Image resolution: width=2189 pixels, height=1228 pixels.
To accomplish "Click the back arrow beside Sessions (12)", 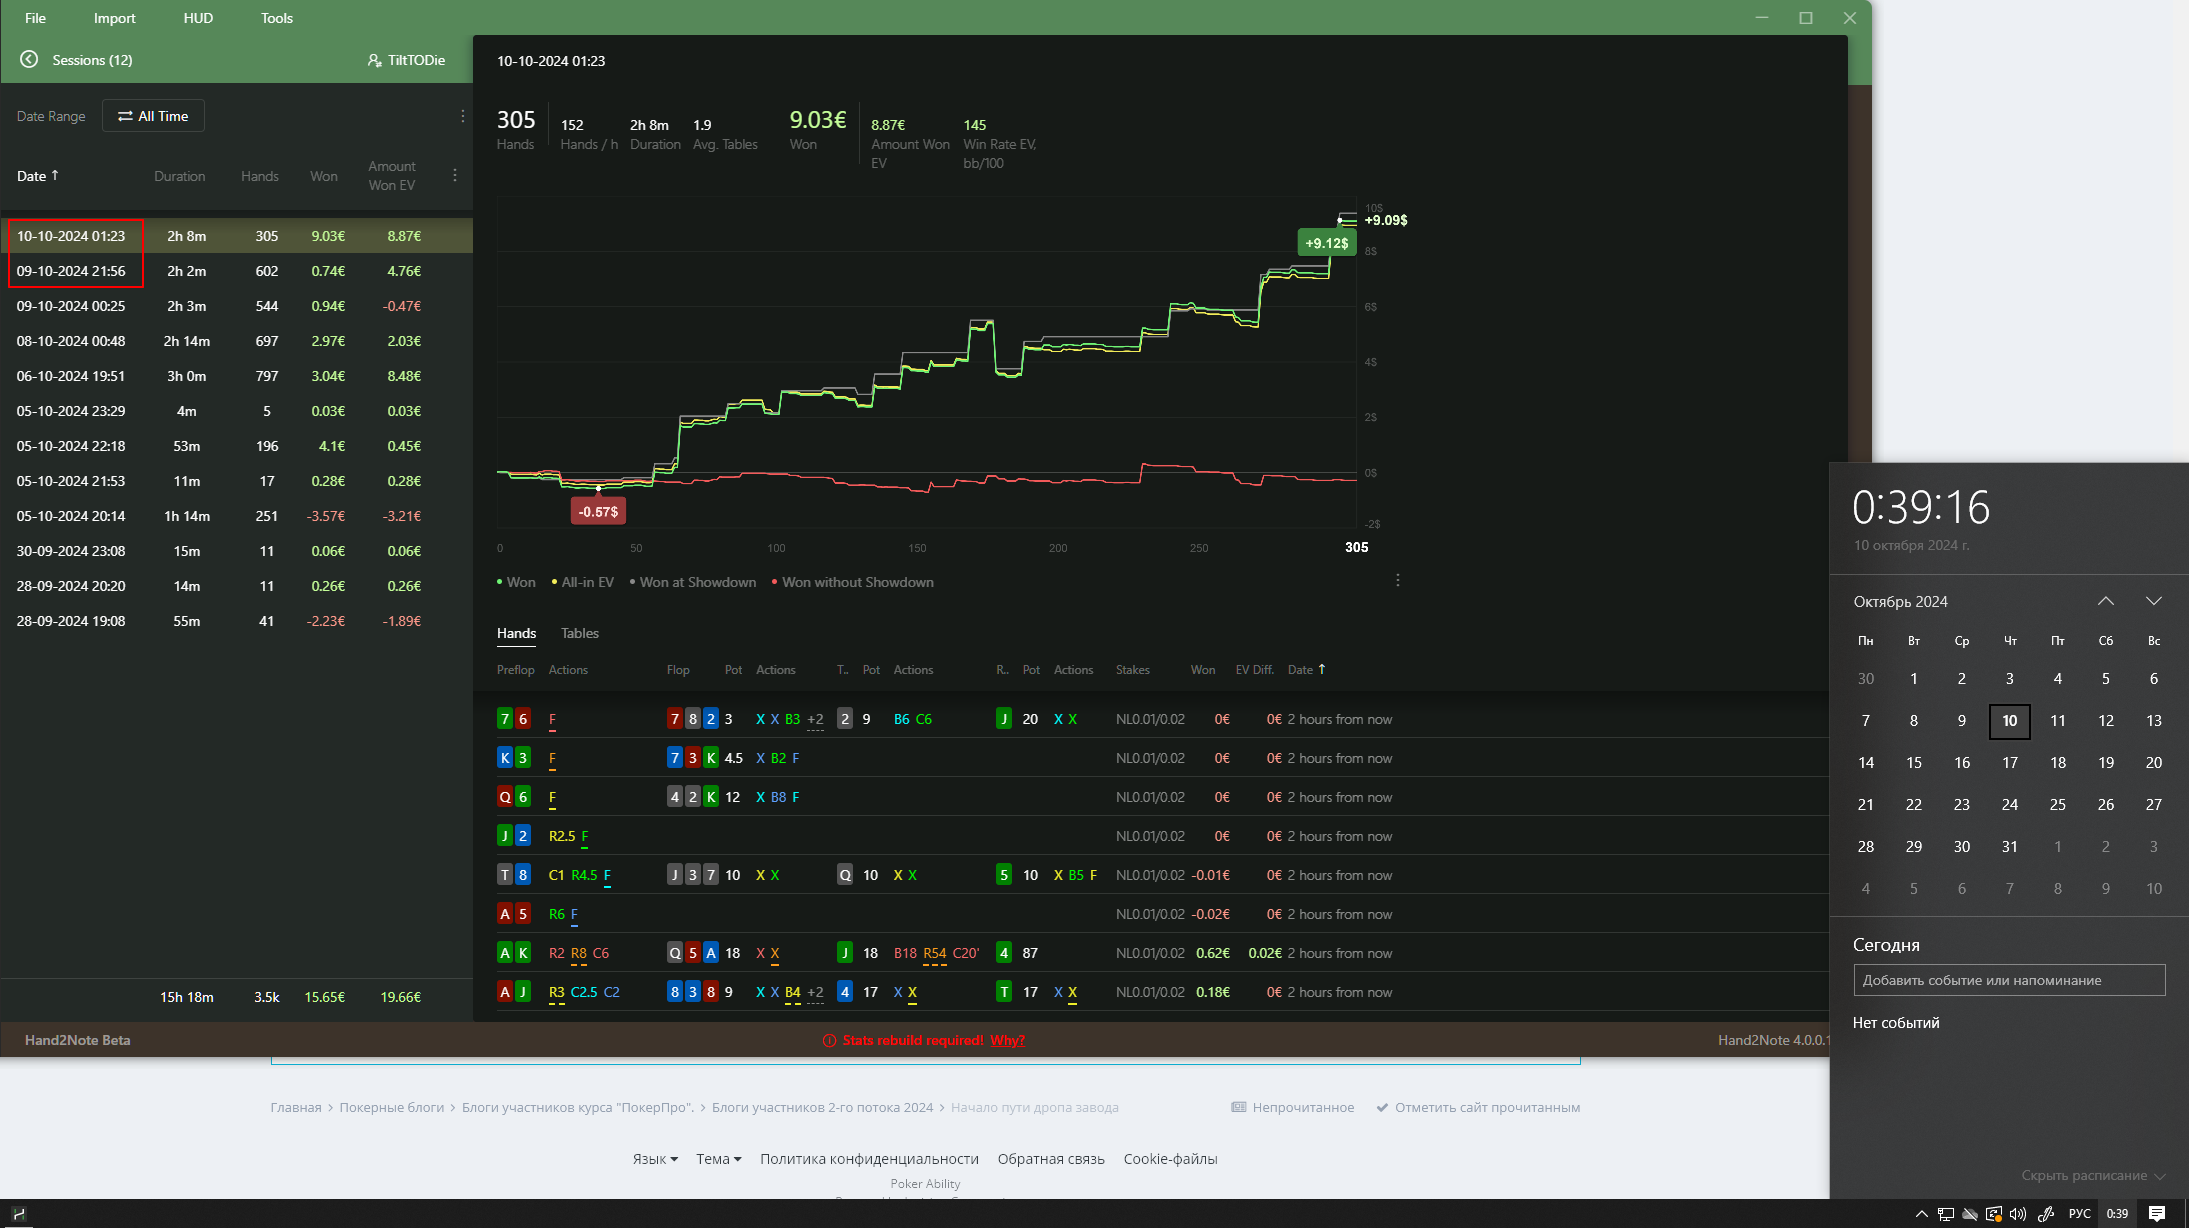I will click(29, 60).
